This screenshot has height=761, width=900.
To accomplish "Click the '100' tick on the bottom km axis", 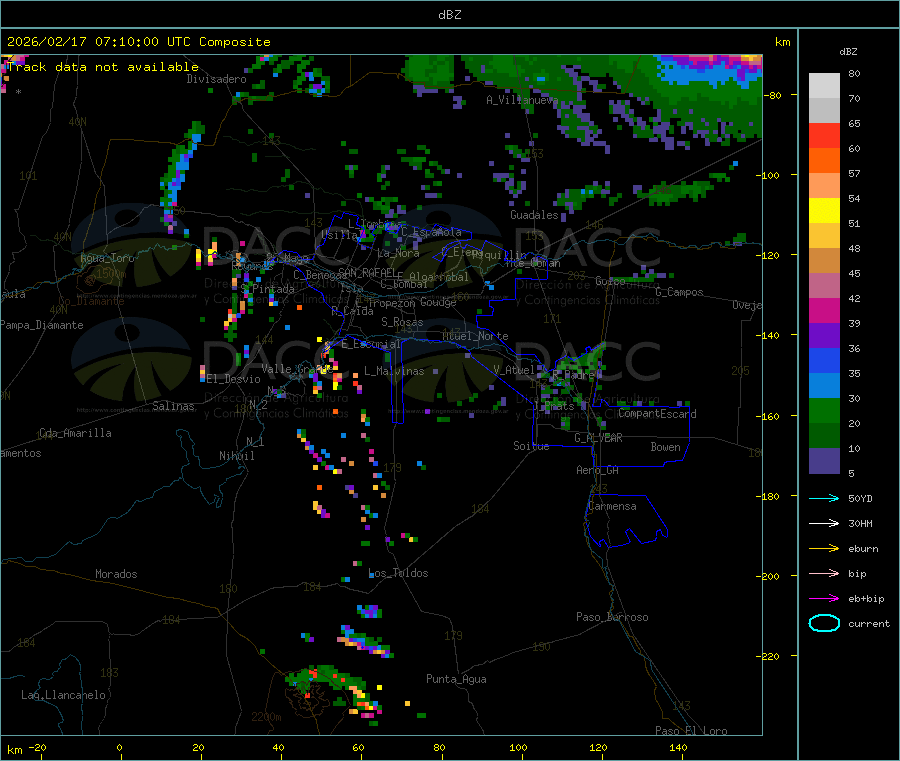I will click(518, 748).
